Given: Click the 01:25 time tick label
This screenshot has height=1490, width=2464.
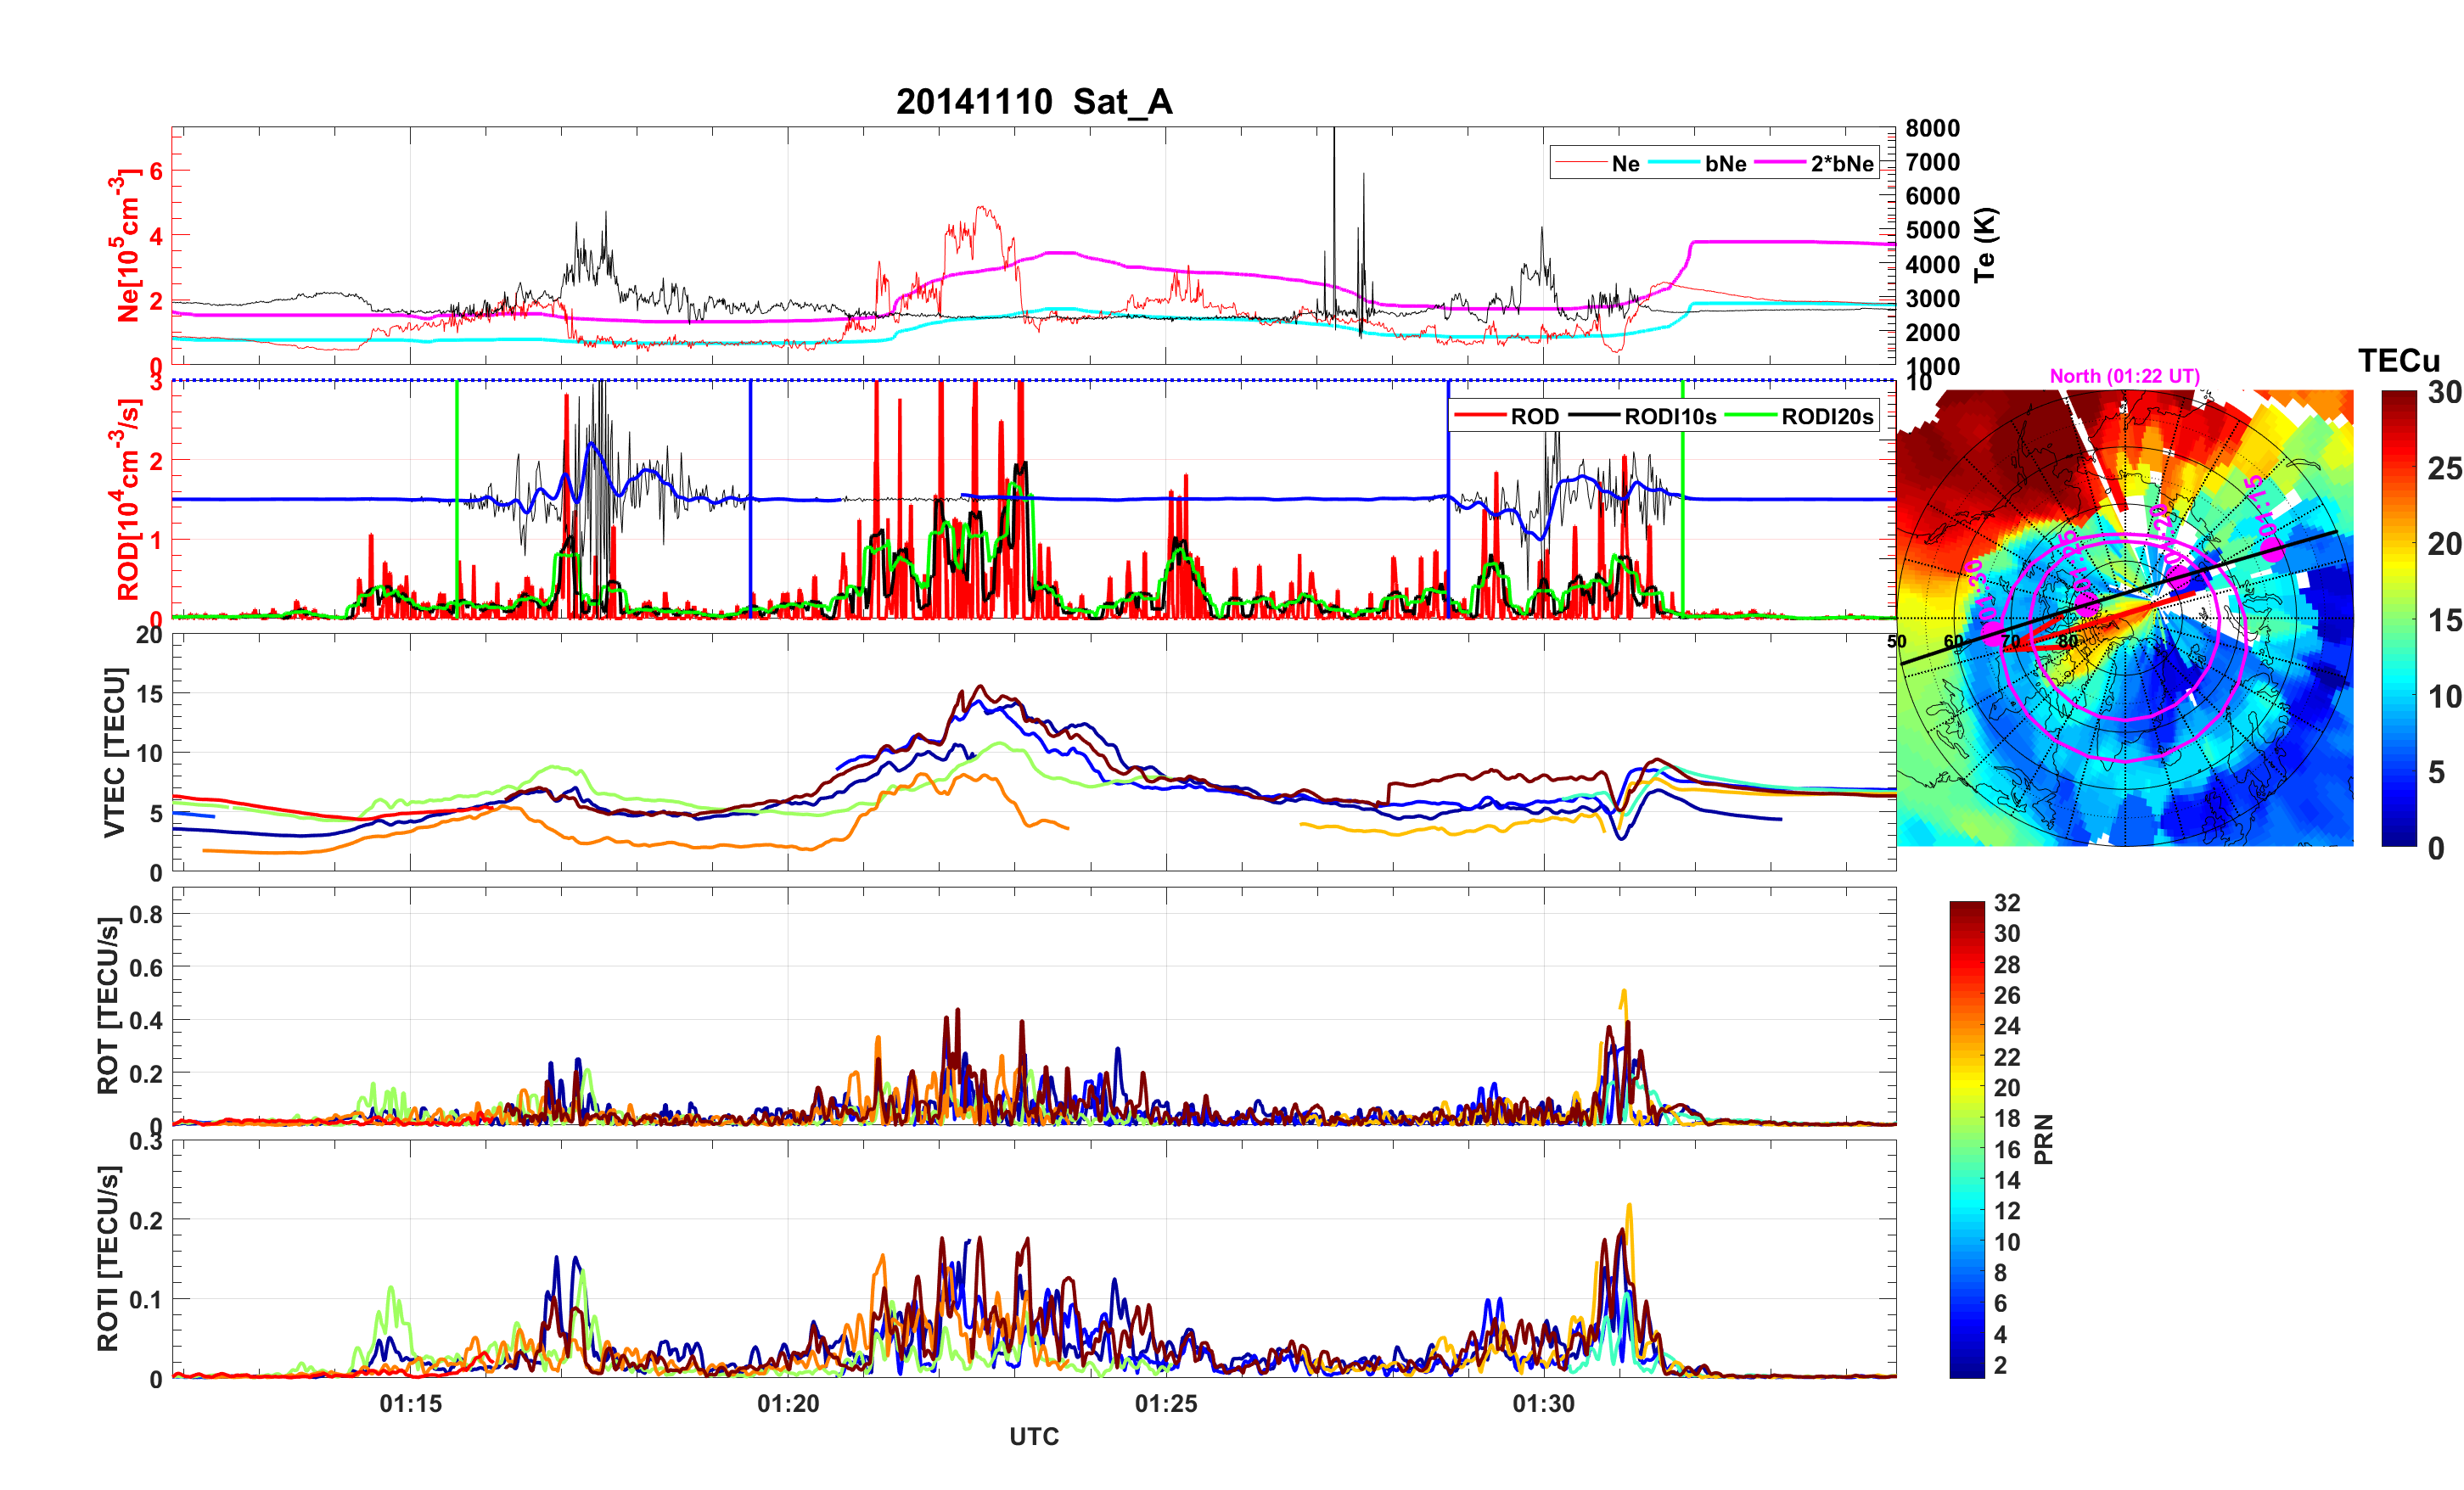Looking at the screenshot, I should click(x=1165, y=1404).
